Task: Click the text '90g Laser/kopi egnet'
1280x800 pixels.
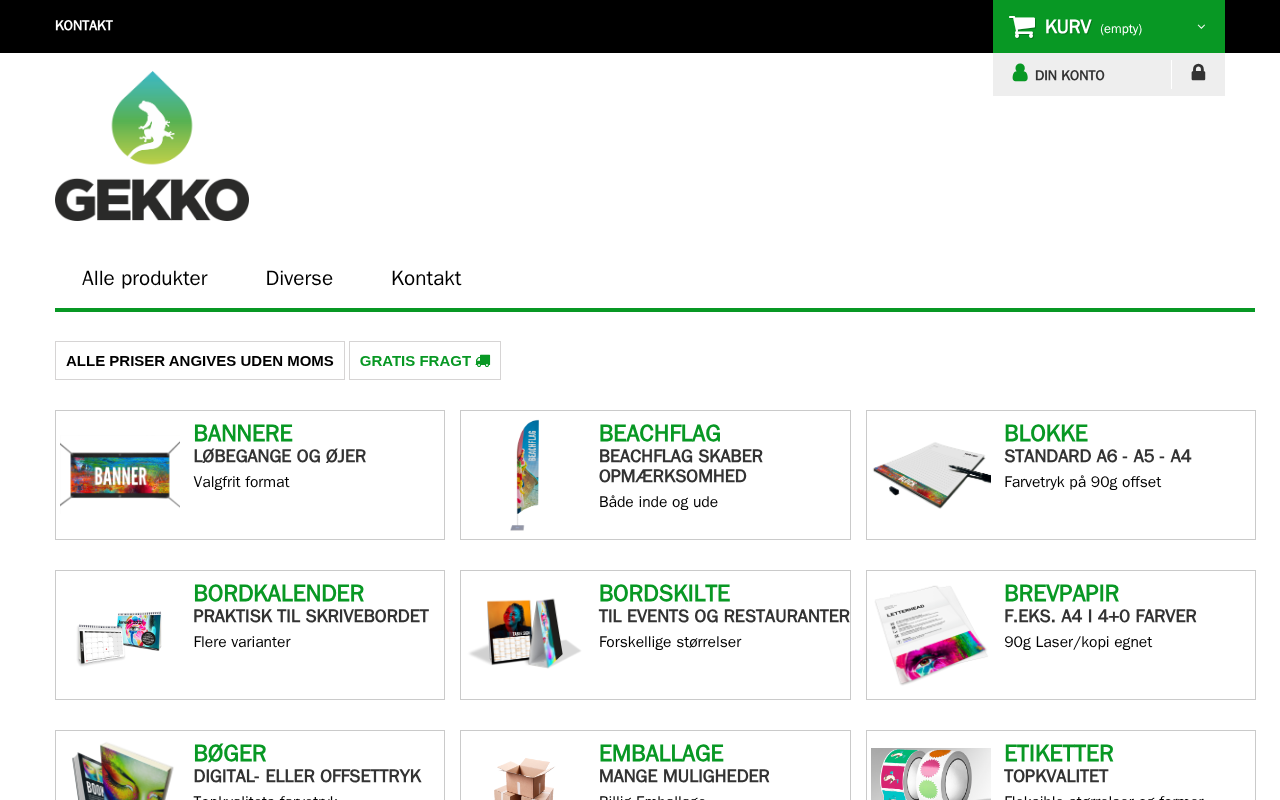Action: pyautogui.click(x=1078, y=642)
